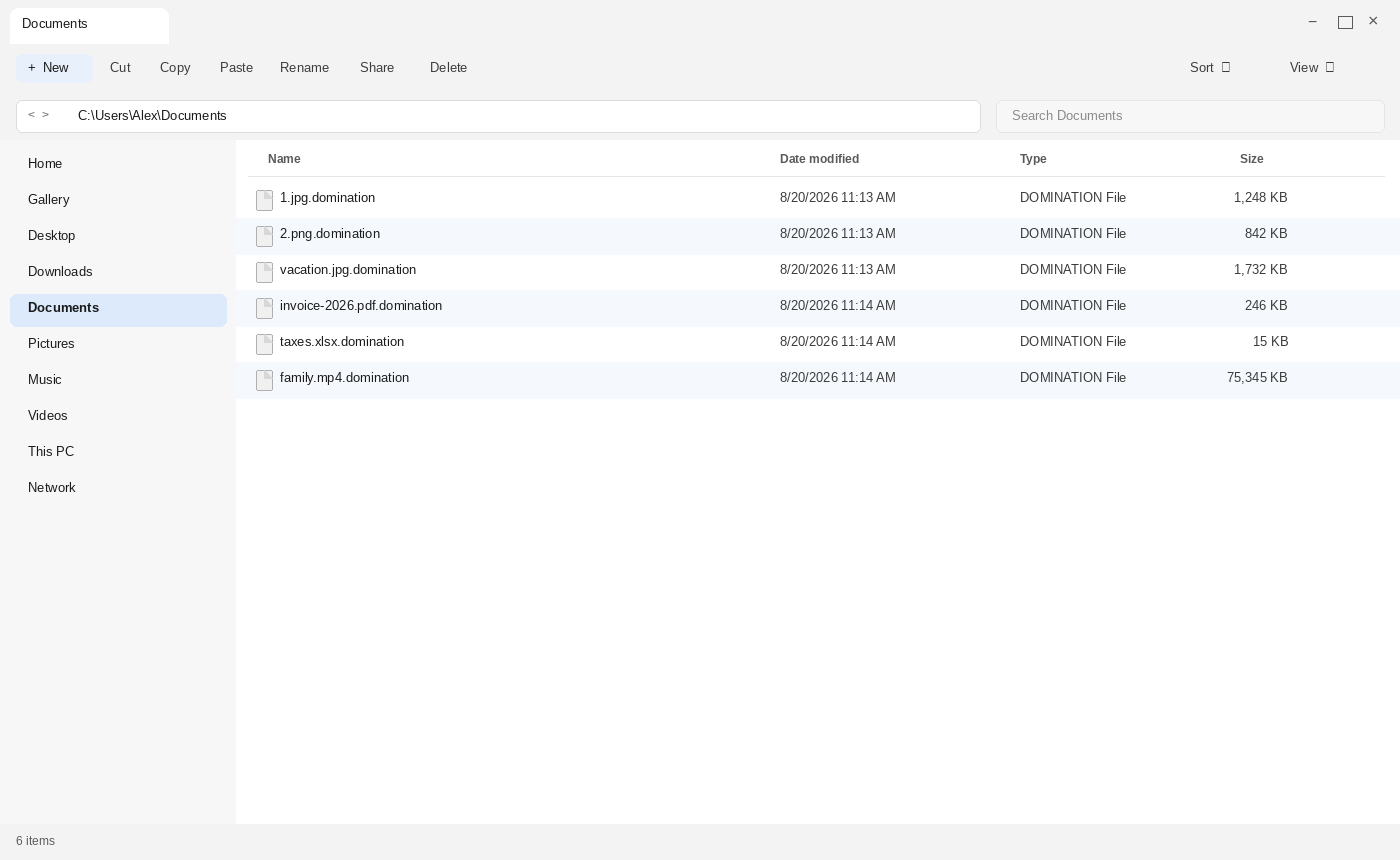Click the 842 KB size cell

(1266, 234)
